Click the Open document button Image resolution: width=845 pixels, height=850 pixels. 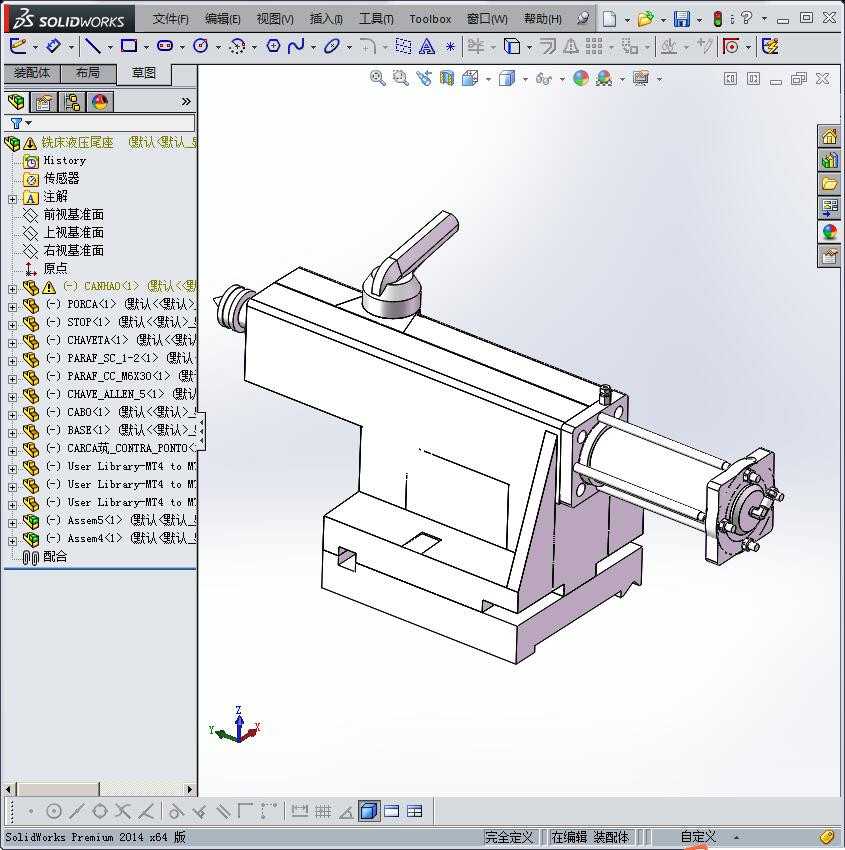(x=645, y=19)
